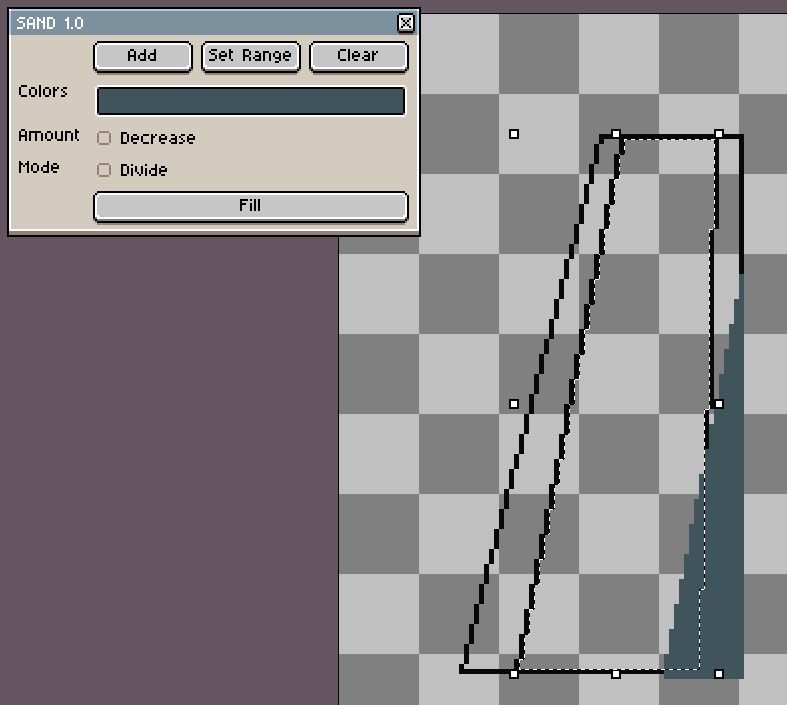Toggle the Divide mode checkbox
The height and width of the screenshot is (705, 787).
click(104, 170)
